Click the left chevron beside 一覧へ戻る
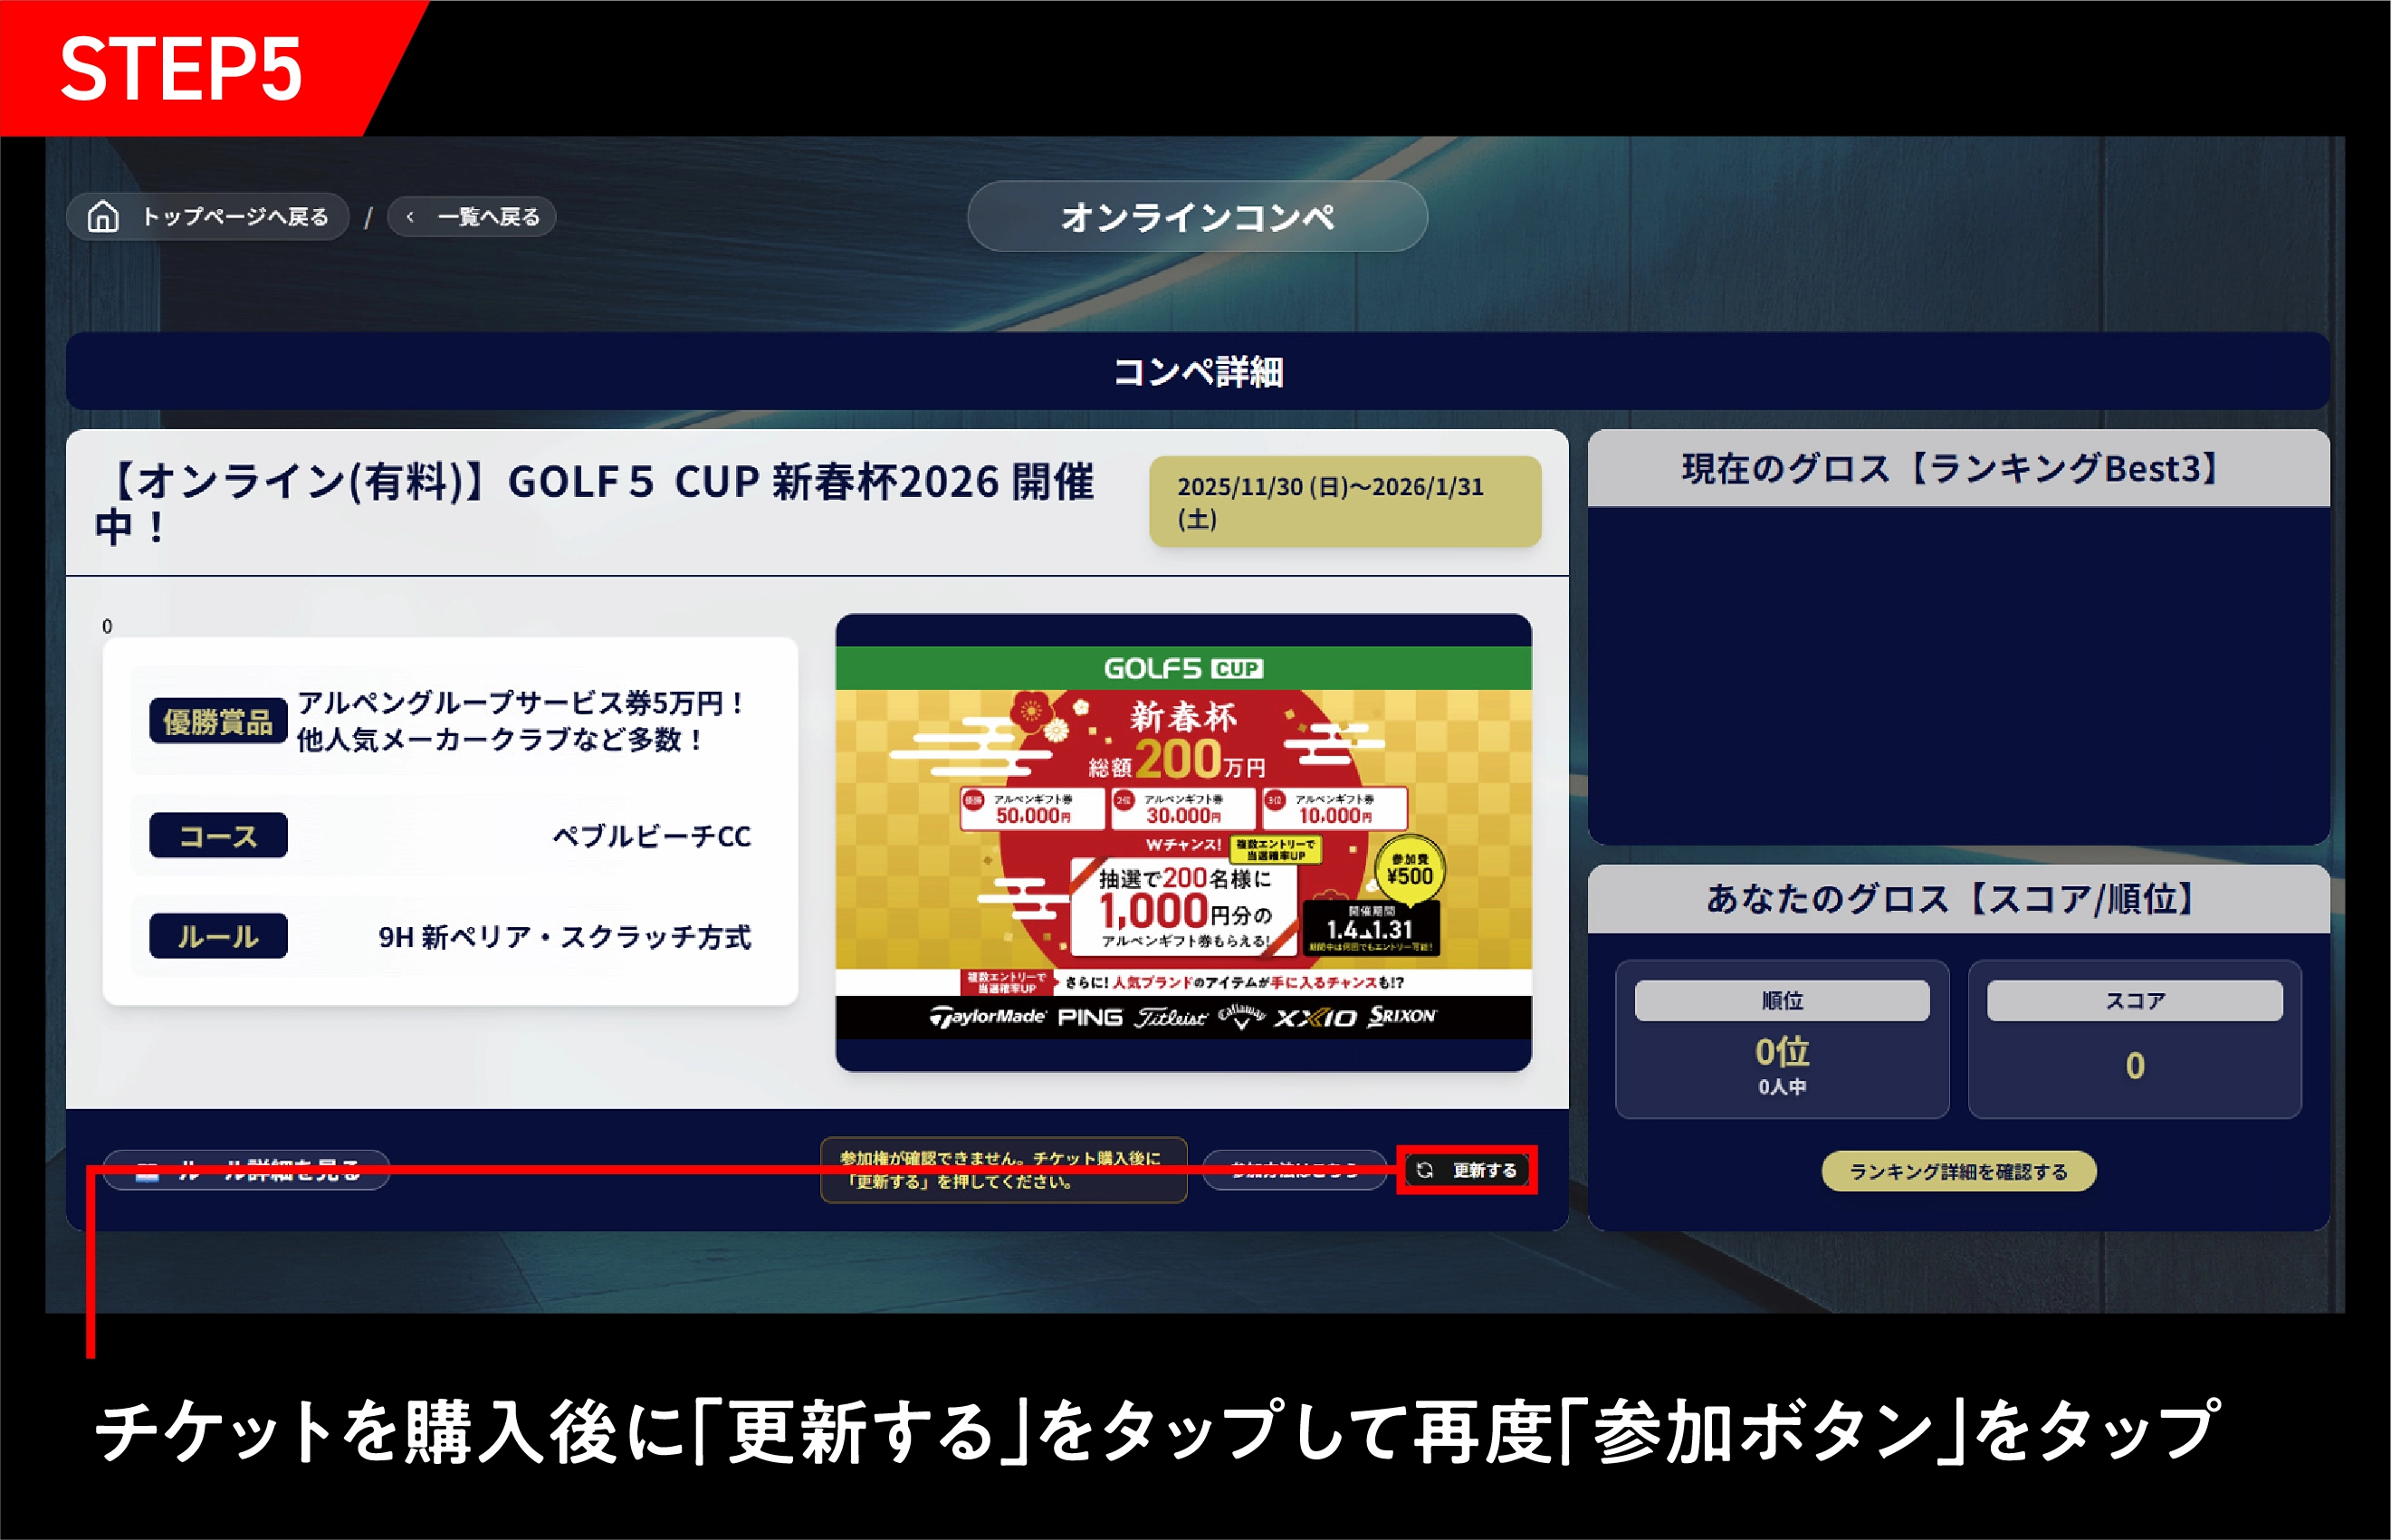This screenshot has width=2391, height=1540. point(410,217)
